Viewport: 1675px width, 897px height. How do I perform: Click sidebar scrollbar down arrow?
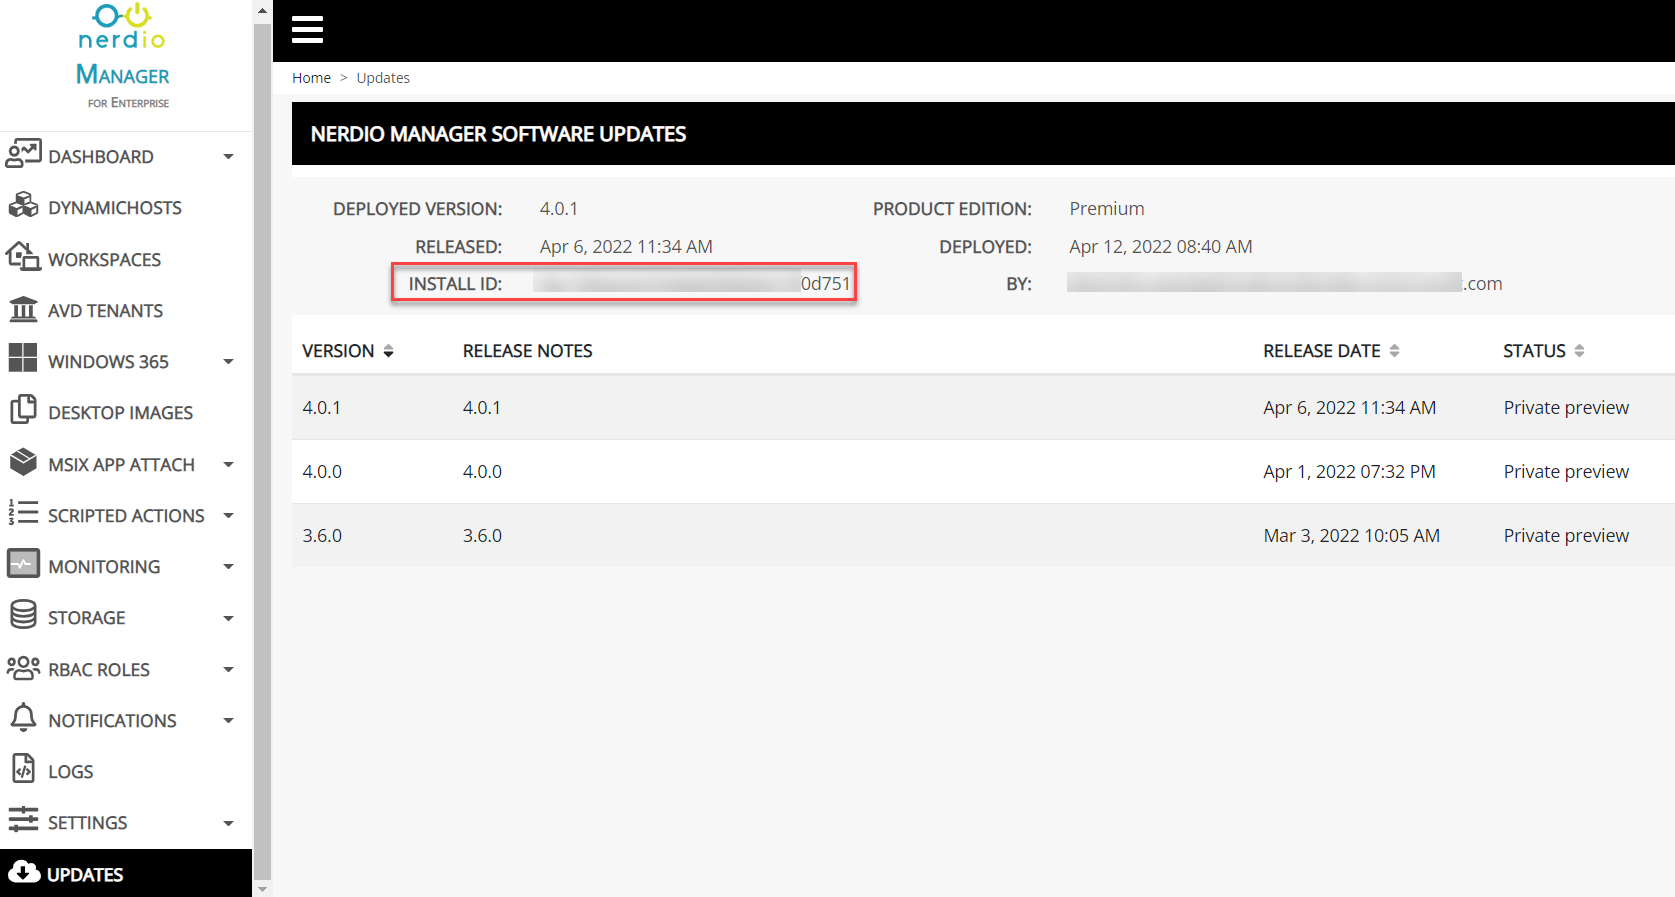(x=262, y=888)
